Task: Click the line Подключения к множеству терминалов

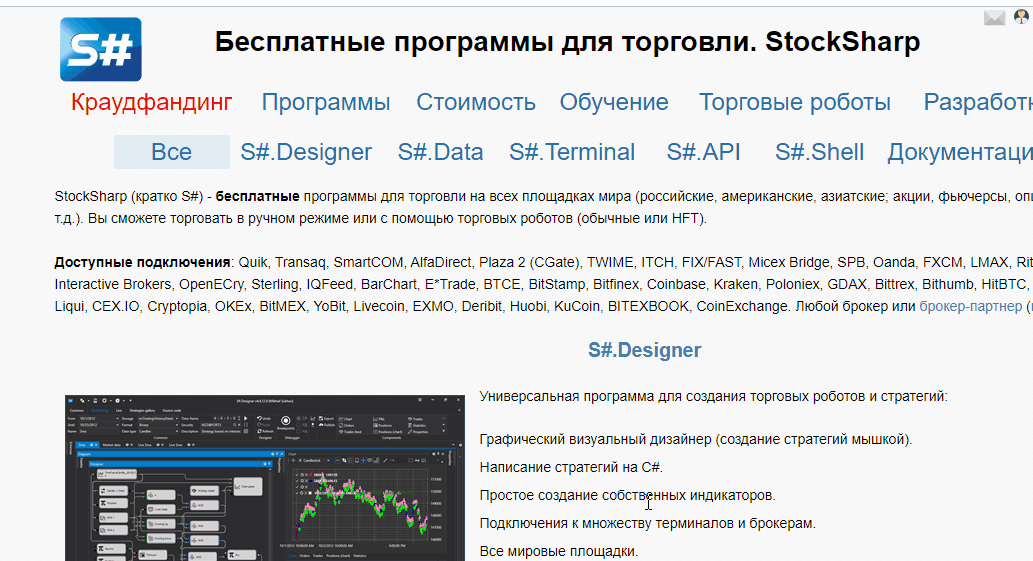Action: 648,523
